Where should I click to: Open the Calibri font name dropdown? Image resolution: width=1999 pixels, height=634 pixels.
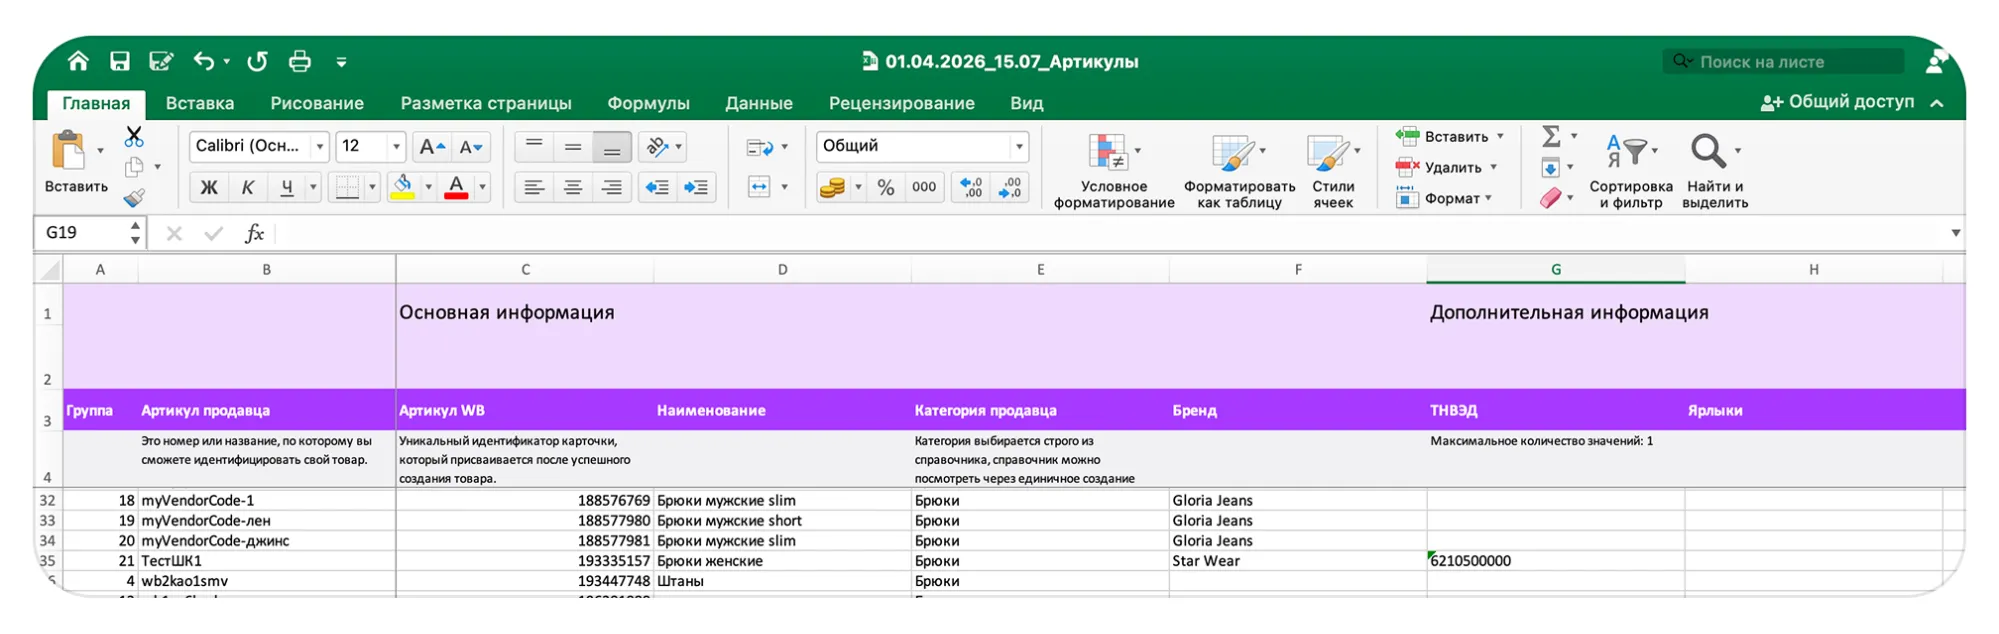(x=320, y=147)
